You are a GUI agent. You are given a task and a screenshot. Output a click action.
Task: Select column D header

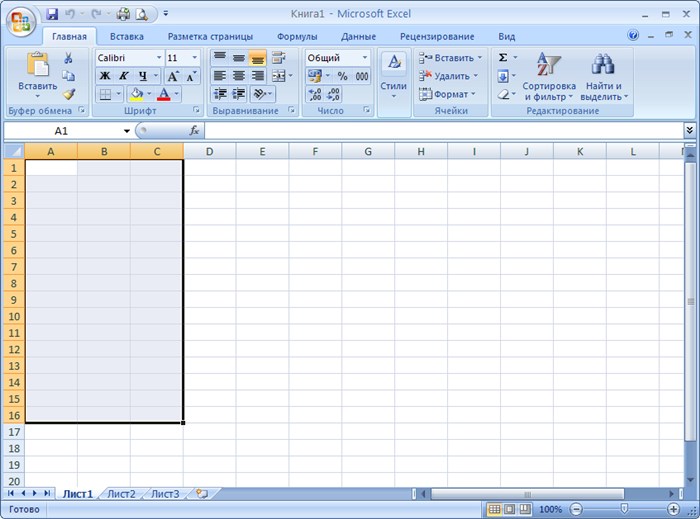[209, 152]
